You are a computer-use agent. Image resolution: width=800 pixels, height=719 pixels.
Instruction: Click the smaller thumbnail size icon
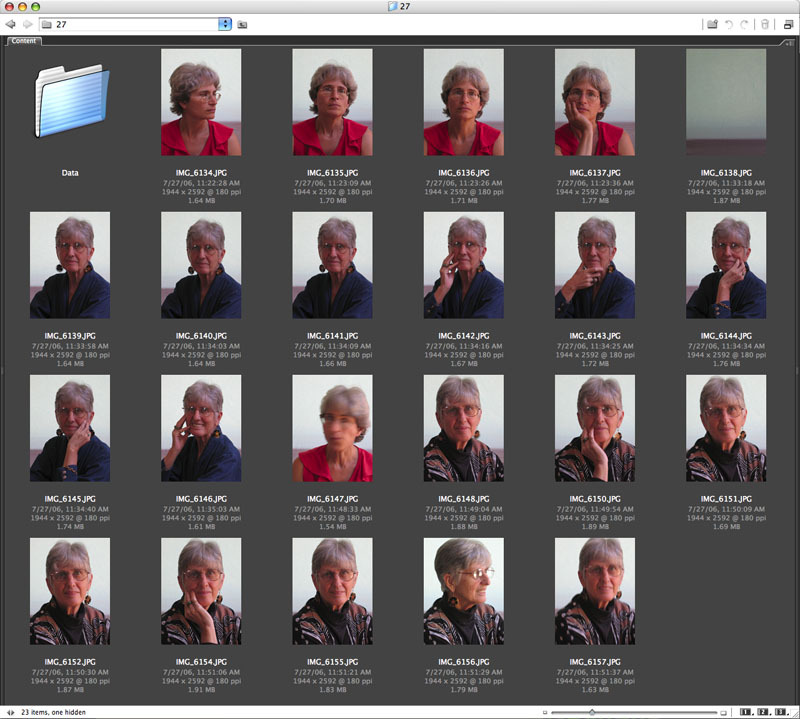(544, 712)
